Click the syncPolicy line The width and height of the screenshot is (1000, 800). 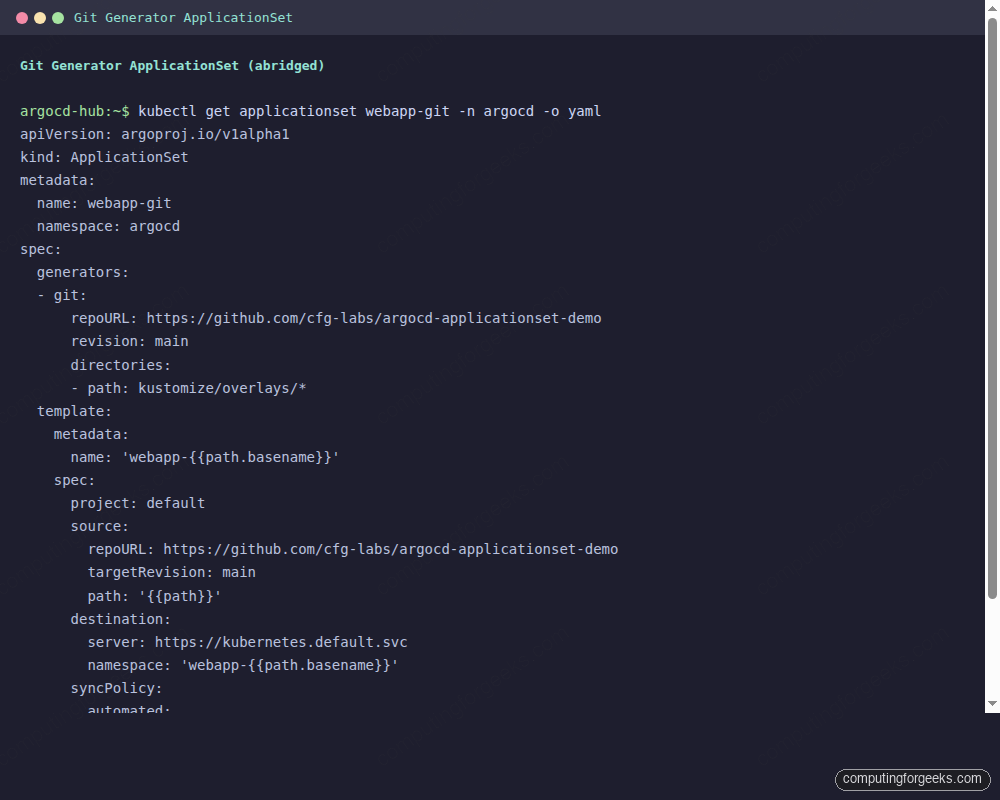point(116,688)
